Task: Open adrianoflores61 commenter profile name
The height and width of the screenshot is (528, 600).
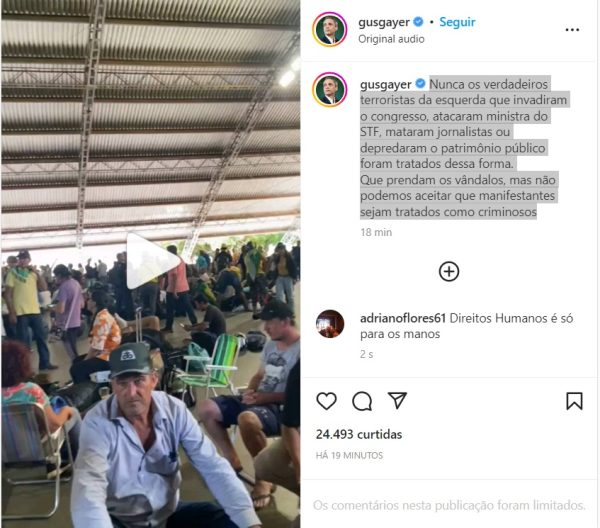Action: click(403, 318)
